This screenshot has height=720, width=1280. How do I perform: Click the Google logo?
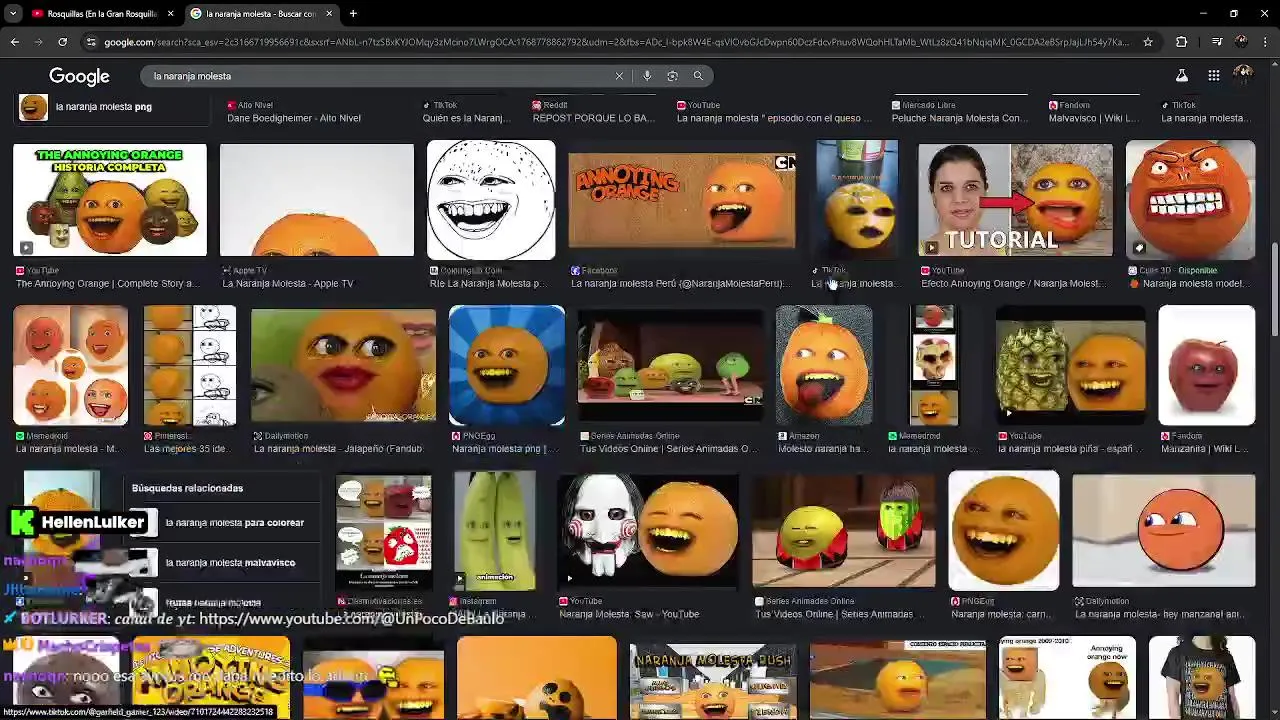pyautogui.click(x=79, y=77)
